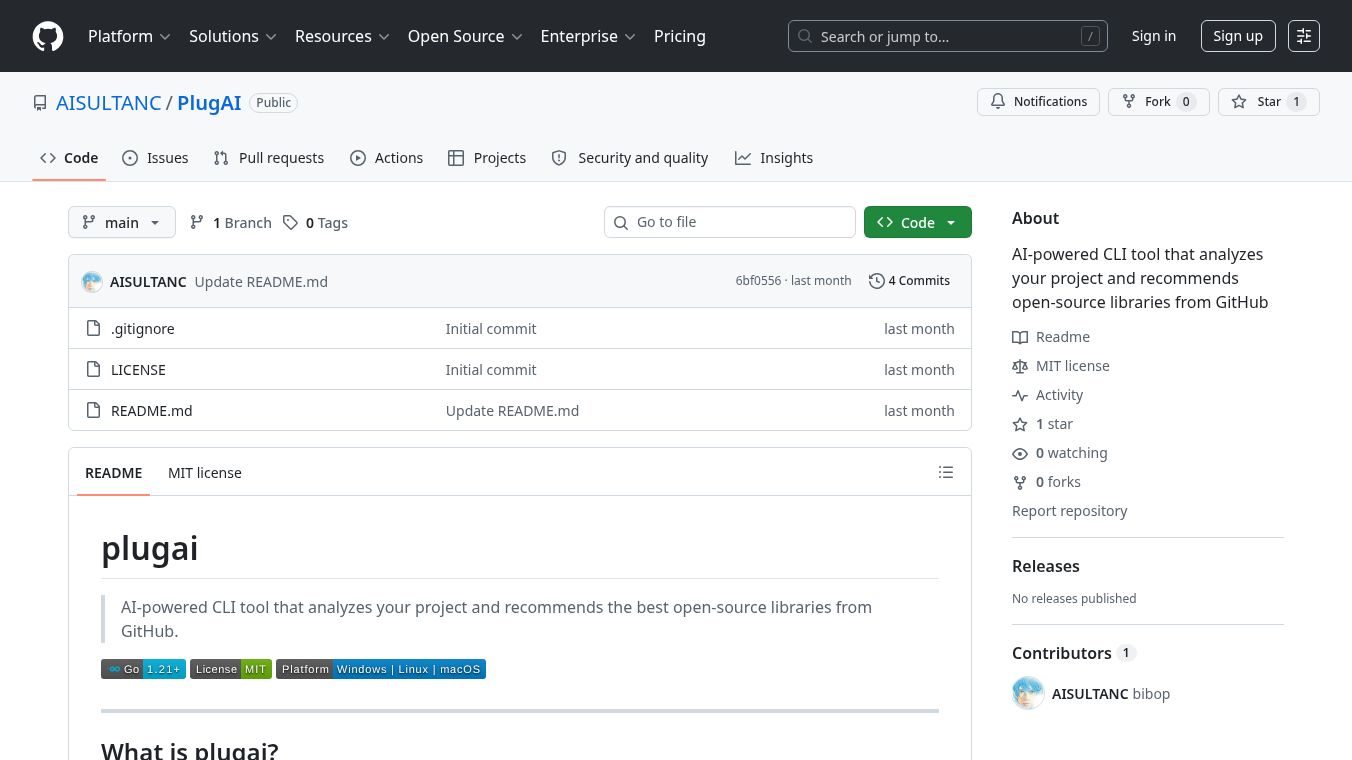The height and width of the screenshot is (760, 1352).
Task: Switch to the Actions tab
Action: point(386,158)
